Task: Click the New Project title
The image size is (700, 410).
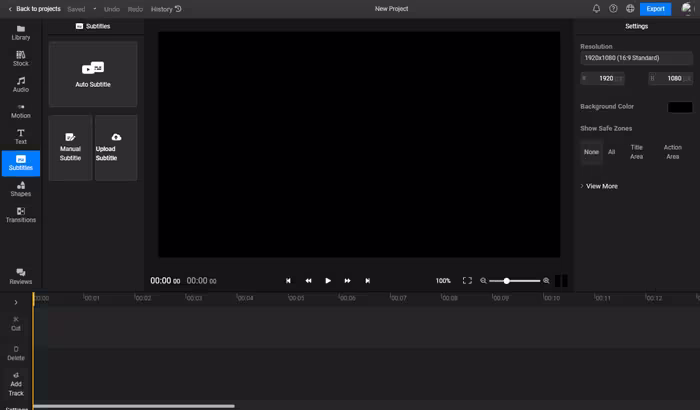Action: 392,8
